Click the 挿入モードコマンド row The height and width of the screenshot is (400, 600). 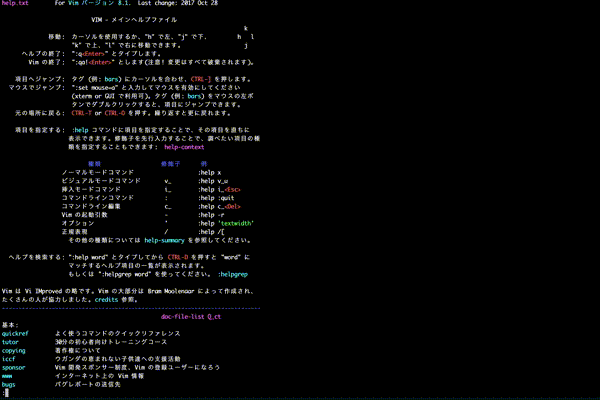(x=91, y=189)
